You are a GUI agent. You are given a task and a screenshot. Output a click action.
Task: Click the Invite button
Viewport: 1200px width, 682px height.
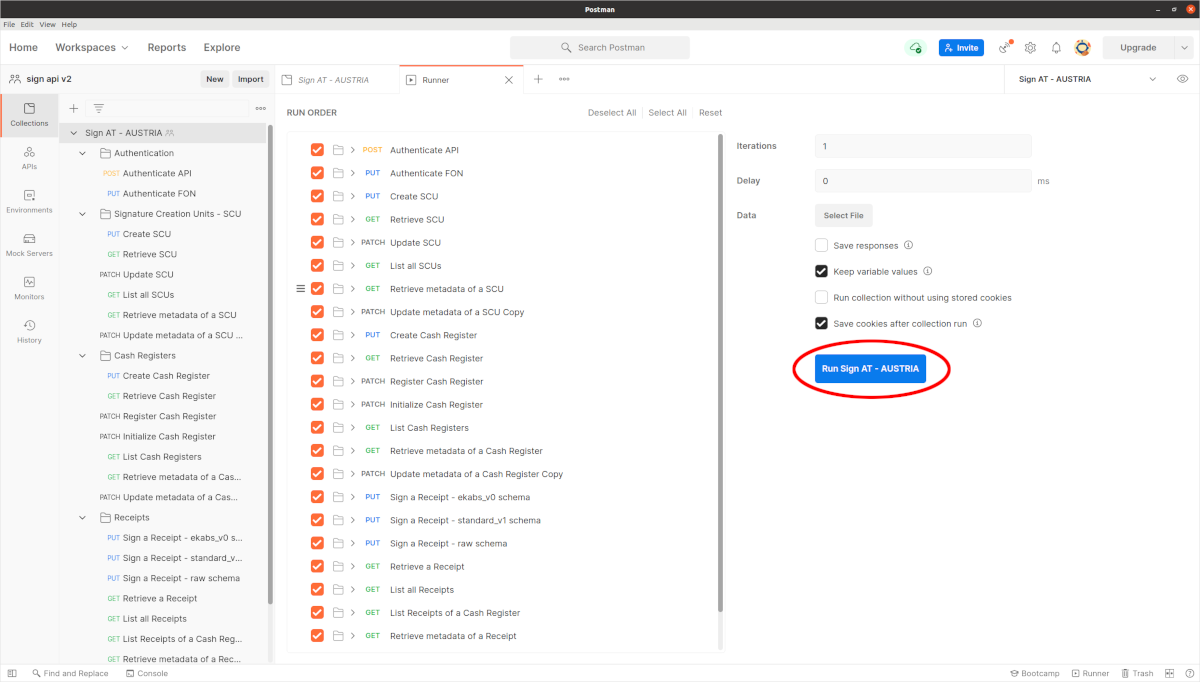click(x=961, y=47)
